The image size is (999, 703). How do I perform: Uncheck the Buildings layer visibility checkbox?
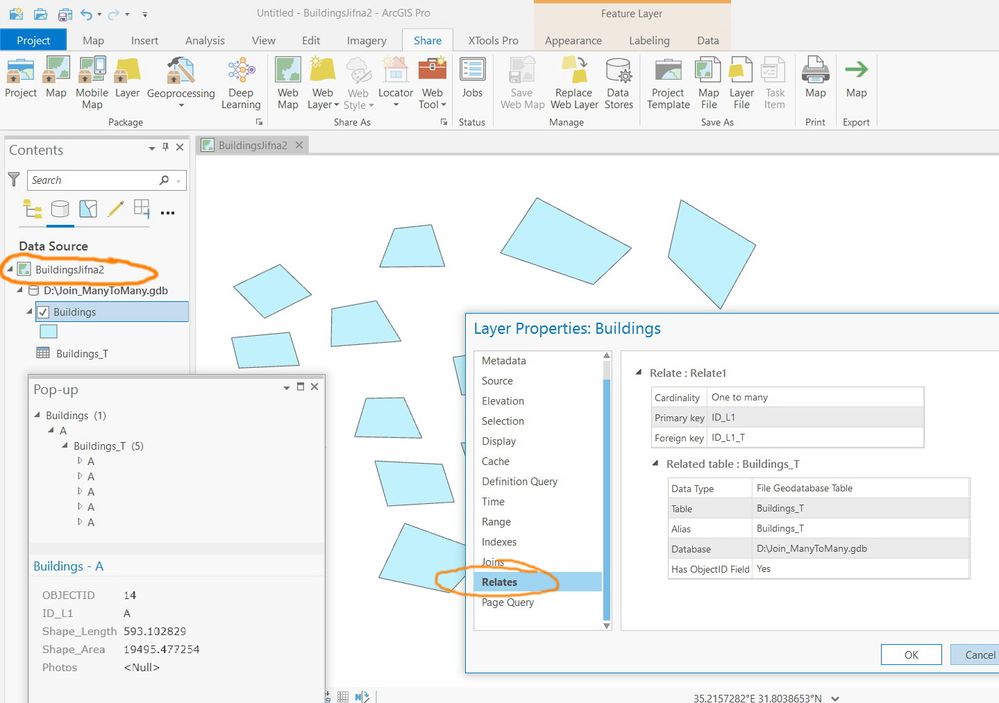coord(43,312)
